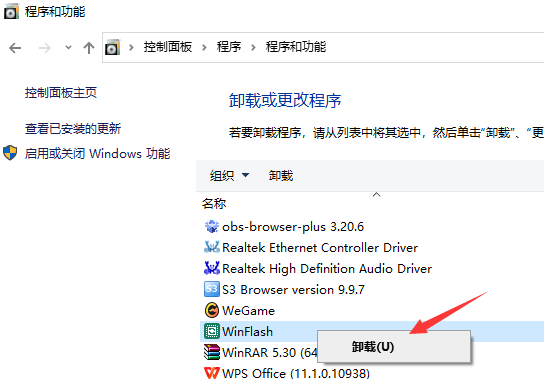The image size is (544, 379).
Task: Click the Realtek Ethernet Controller icon
Action: [x=212, y=247]
